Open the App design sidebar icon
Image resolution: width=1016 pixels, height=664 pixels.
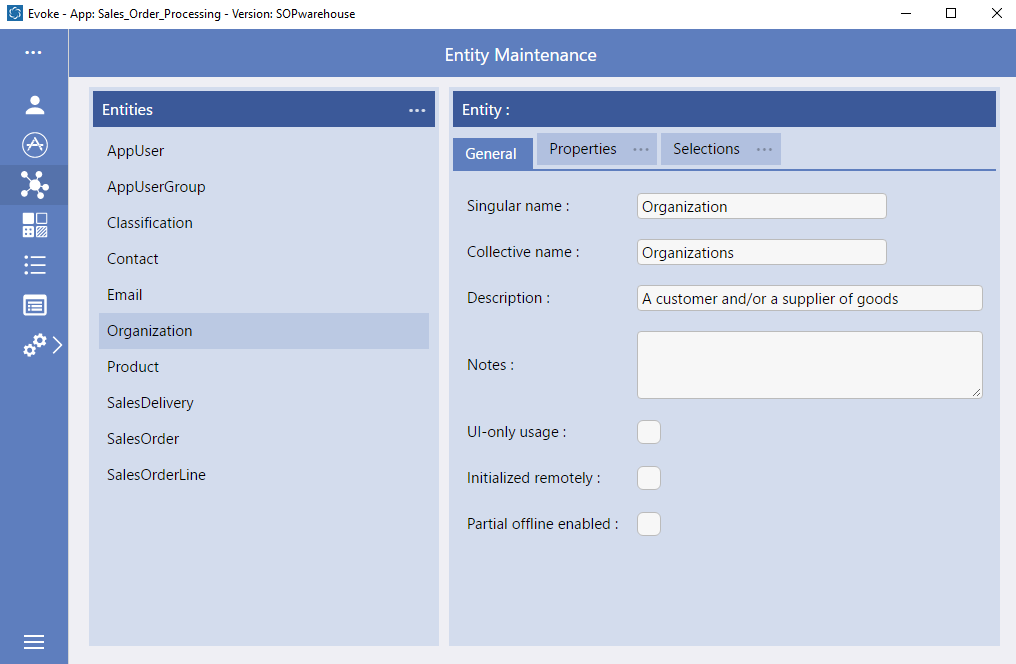pos(34,145)
